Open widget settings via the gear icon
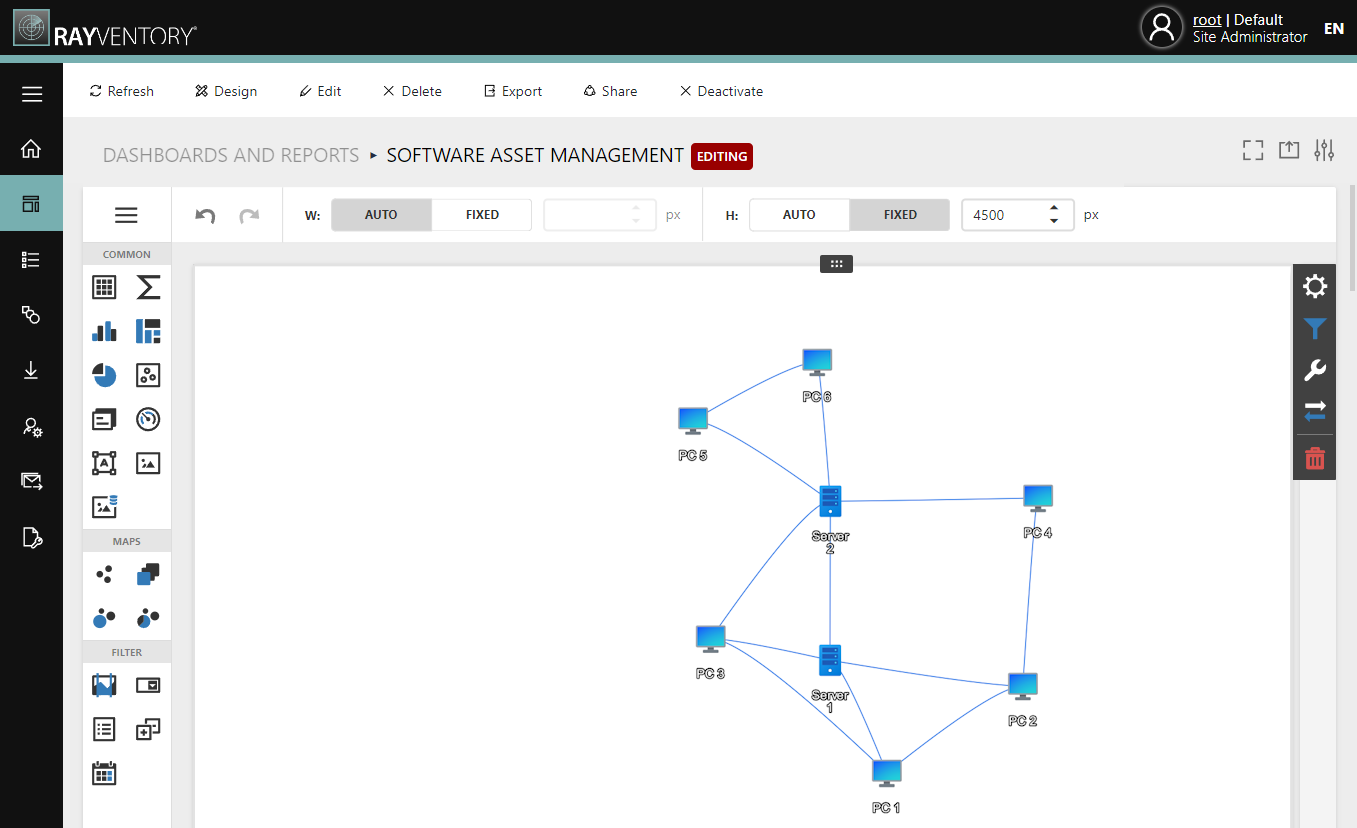Screen dimensions: 1357x828 pos(1314,287)
